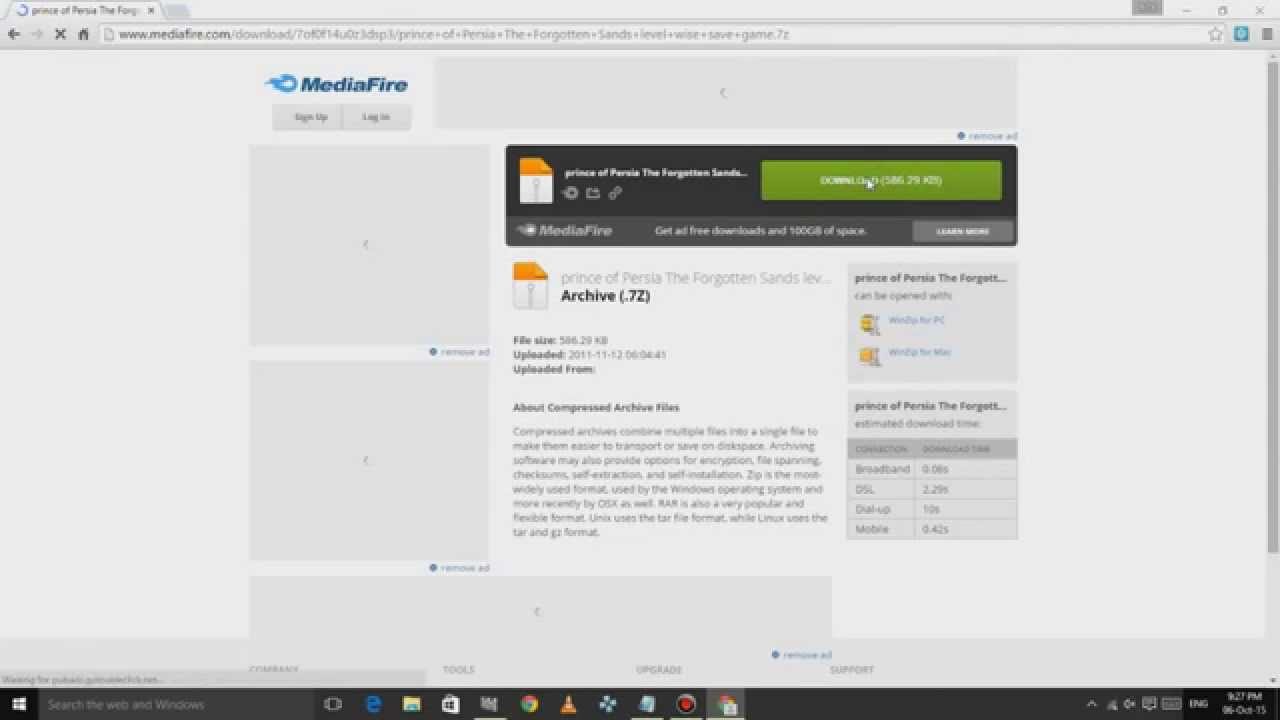Open the action center tray icon
The width and height of the screenshot is (1280, 720).
pyautogui.click(x=1150, y=704)
